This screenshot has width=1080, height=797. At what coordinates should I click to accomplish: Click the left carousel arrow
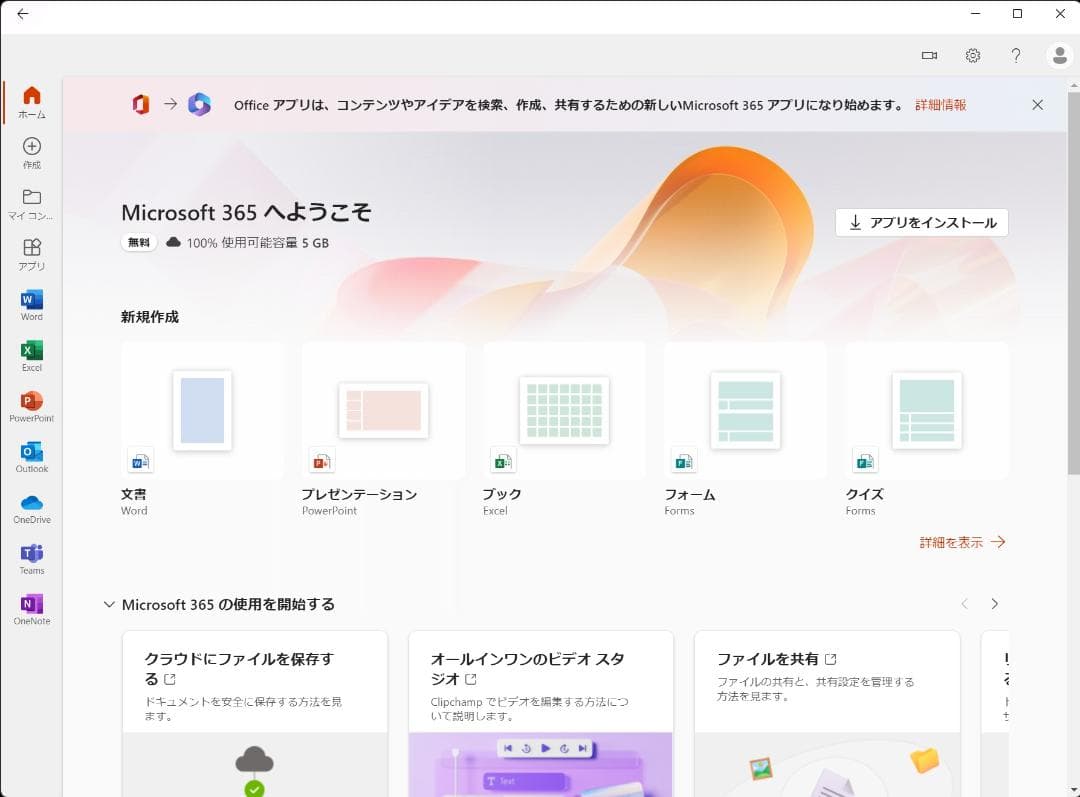(964, 604)
